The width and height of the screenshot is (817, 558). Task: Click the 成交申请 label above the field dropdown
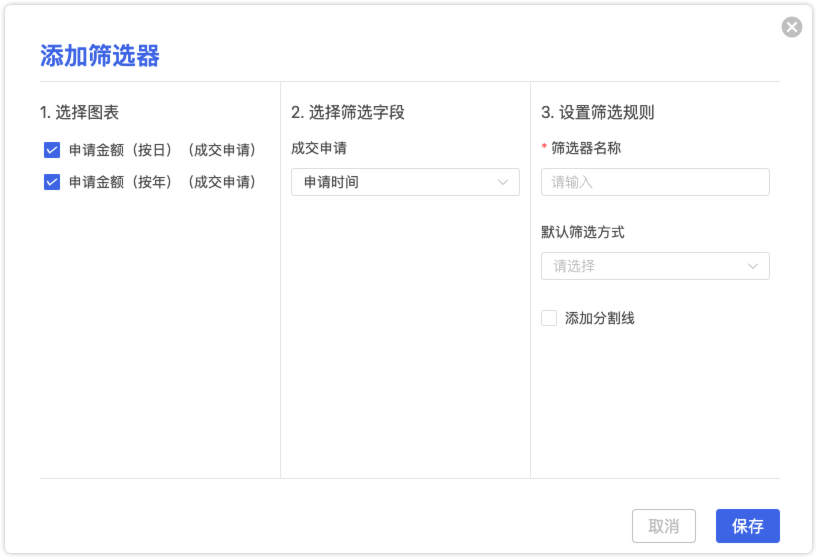319,148
